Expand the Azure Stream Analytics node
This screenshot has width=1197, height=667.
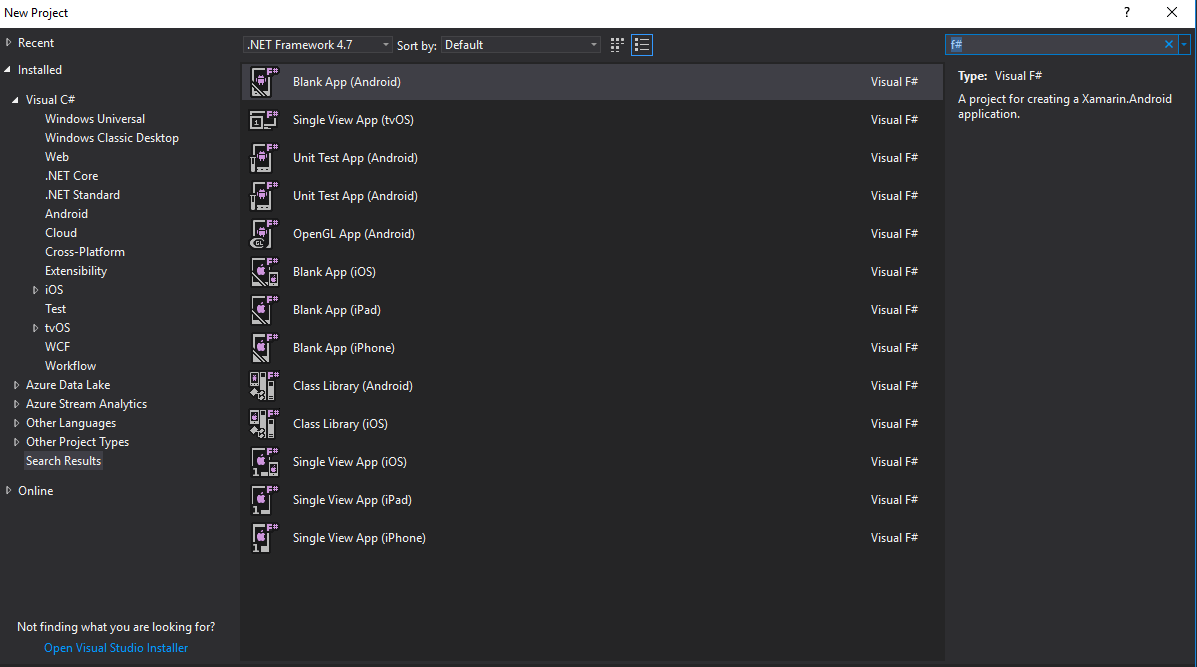(16, 404)
